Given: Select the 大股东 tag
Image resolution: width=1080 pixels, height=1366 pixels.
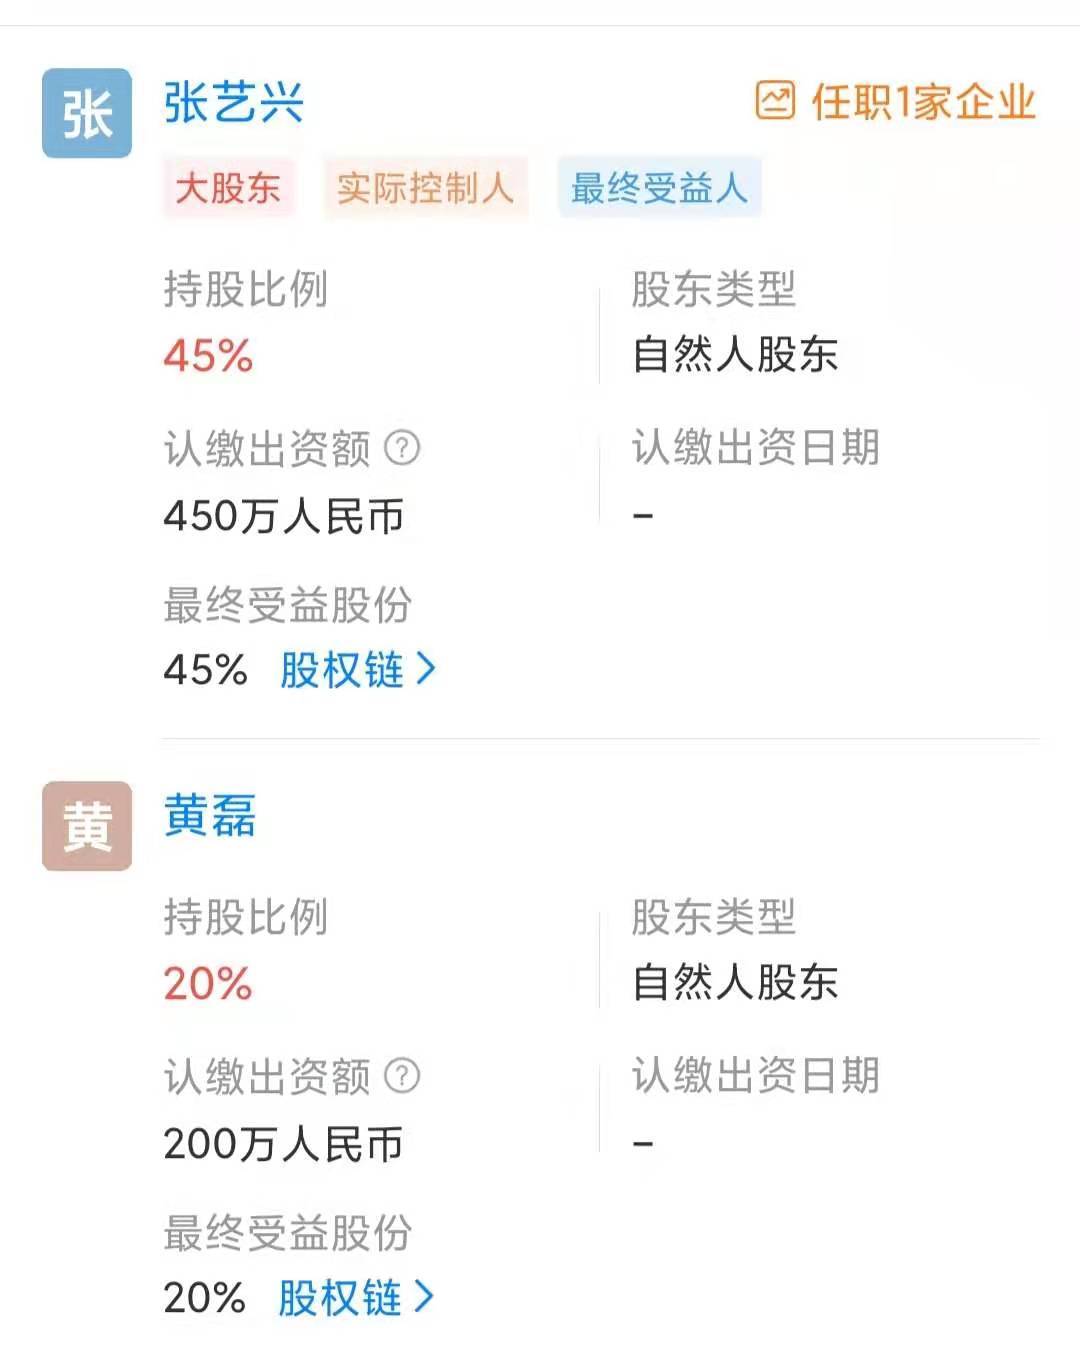Looking at the screenshot, I should tap(228, 188).
